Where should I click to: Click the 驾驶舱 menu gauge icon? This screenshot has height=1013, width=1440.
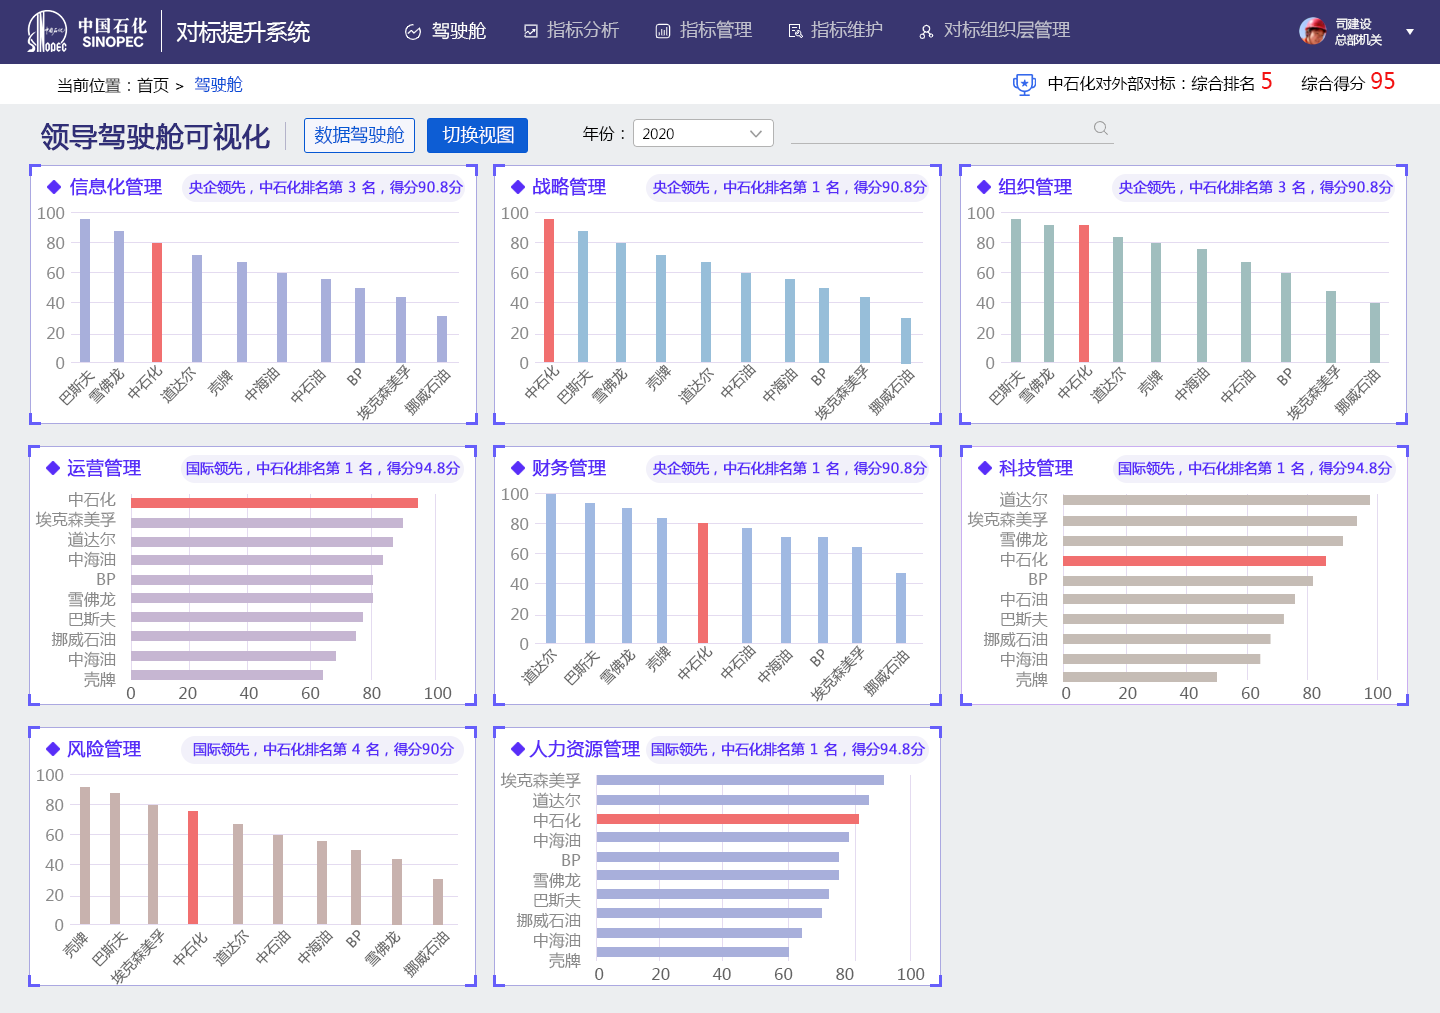pos(412,32)
